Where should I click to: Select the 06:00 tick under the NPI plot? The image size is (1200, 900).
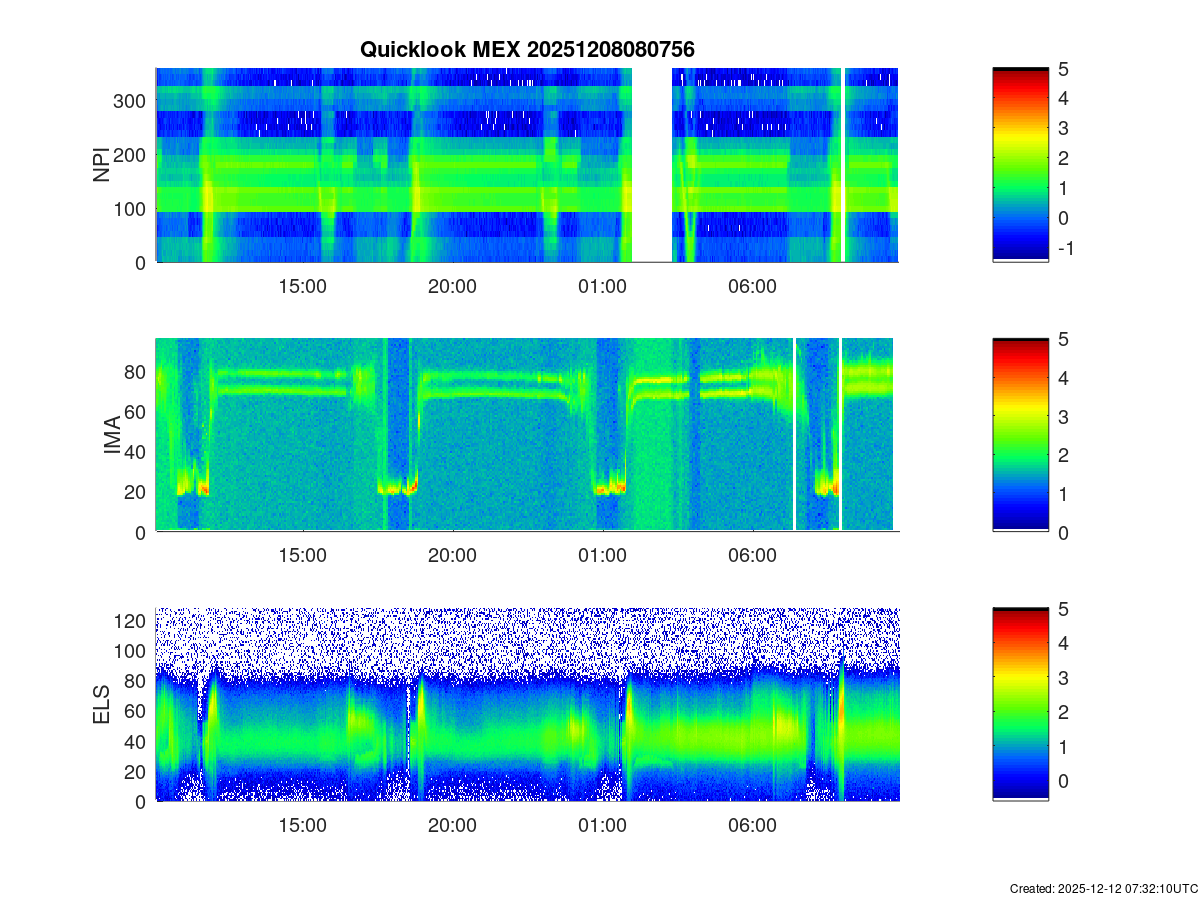752,286
